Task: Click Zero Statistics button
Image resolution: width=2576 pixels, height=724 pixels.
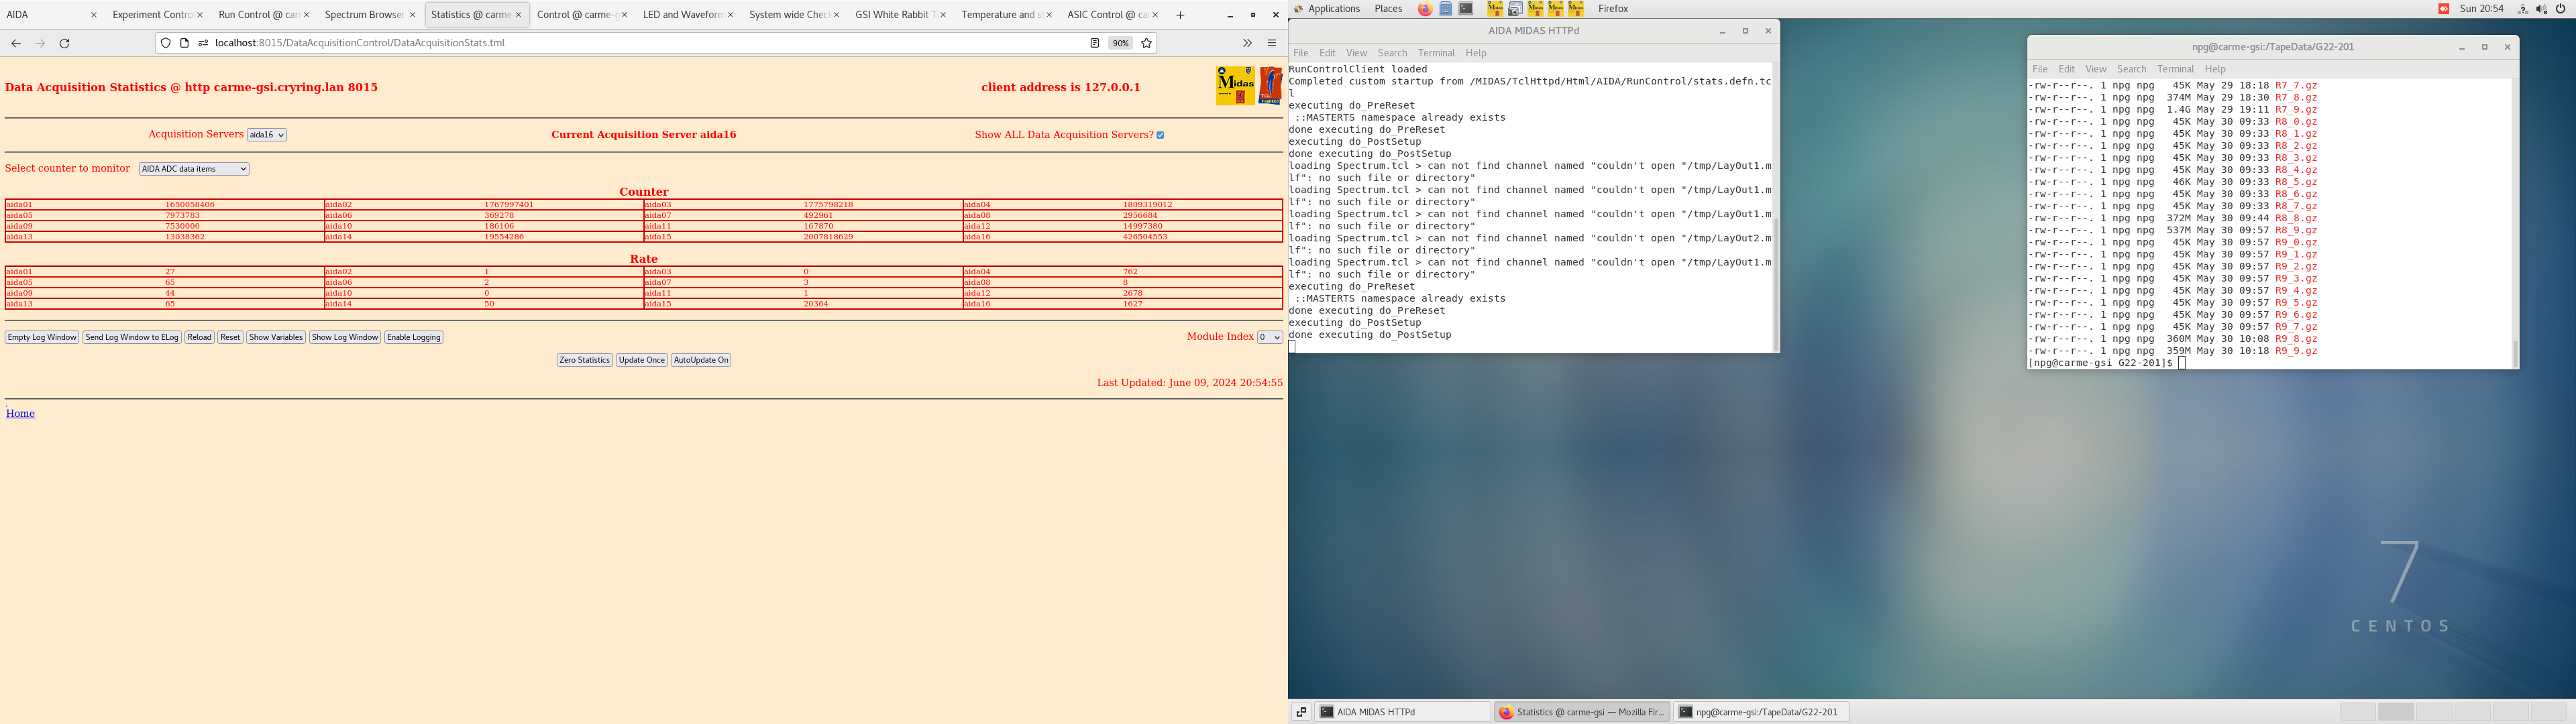Action: (584, 360)
